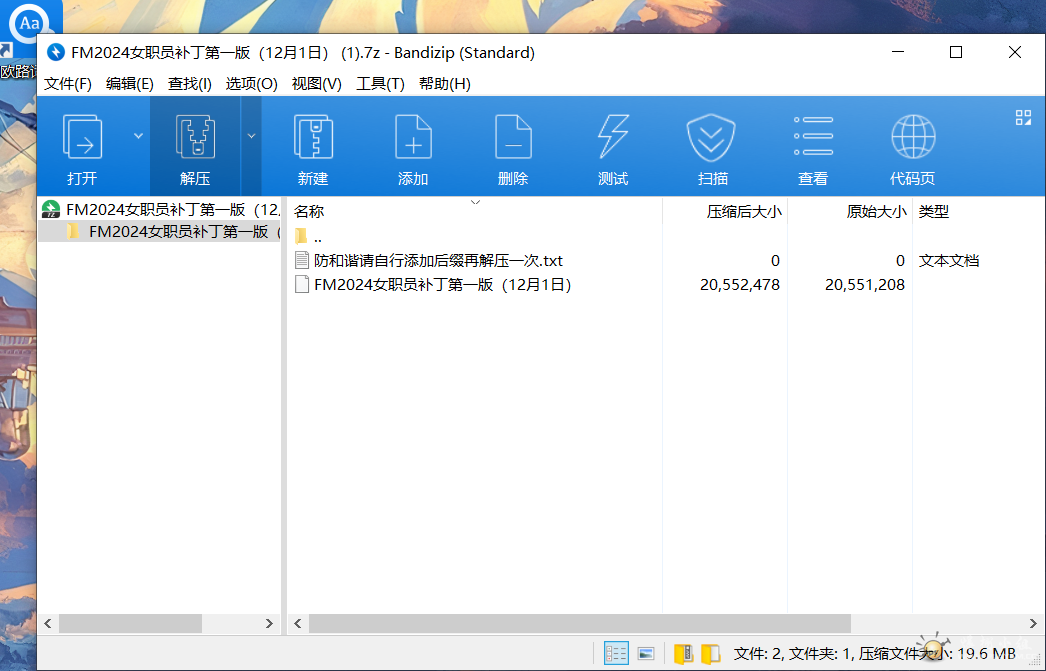The width and height of the screenshot is (1046, 671).
Task: Click the text document icon of the .txt file
Action: pyautogui.click(x=302, y=260)
